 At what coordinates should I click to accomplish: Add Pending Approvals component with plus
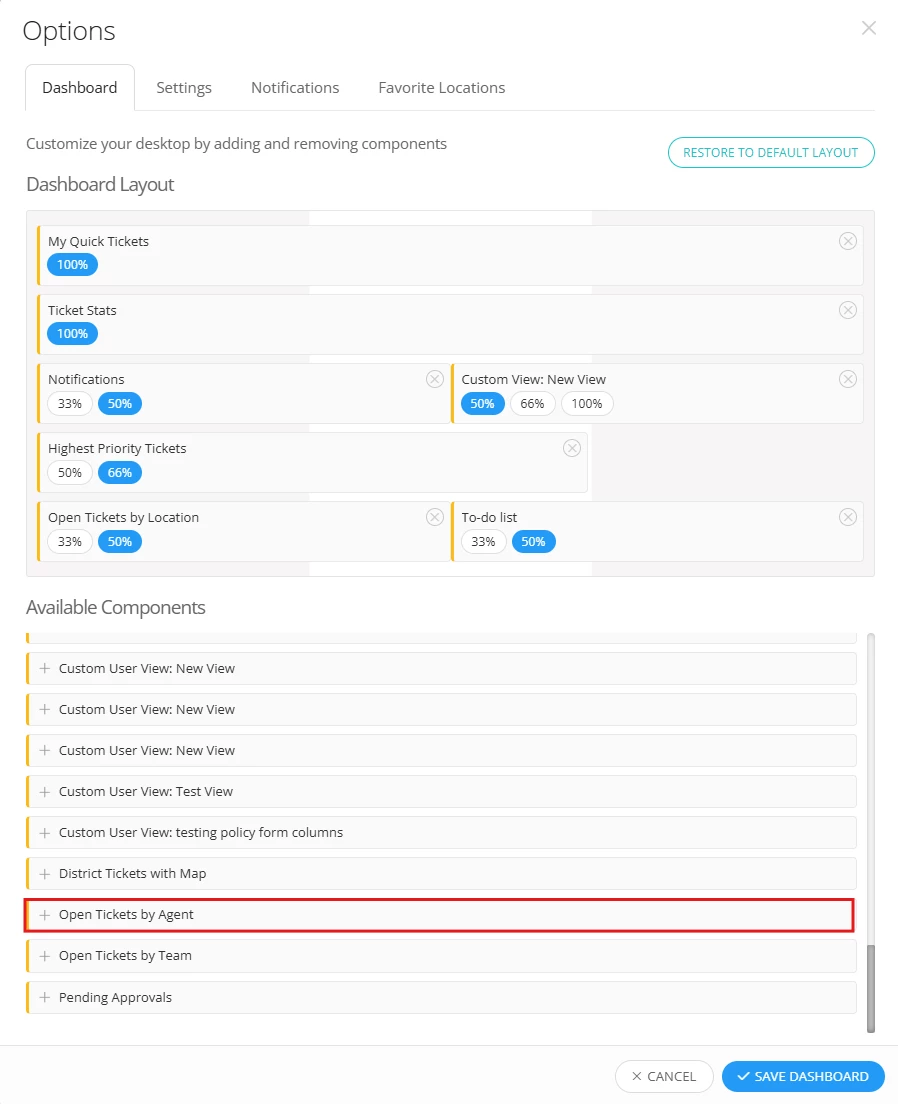point(44,997)
